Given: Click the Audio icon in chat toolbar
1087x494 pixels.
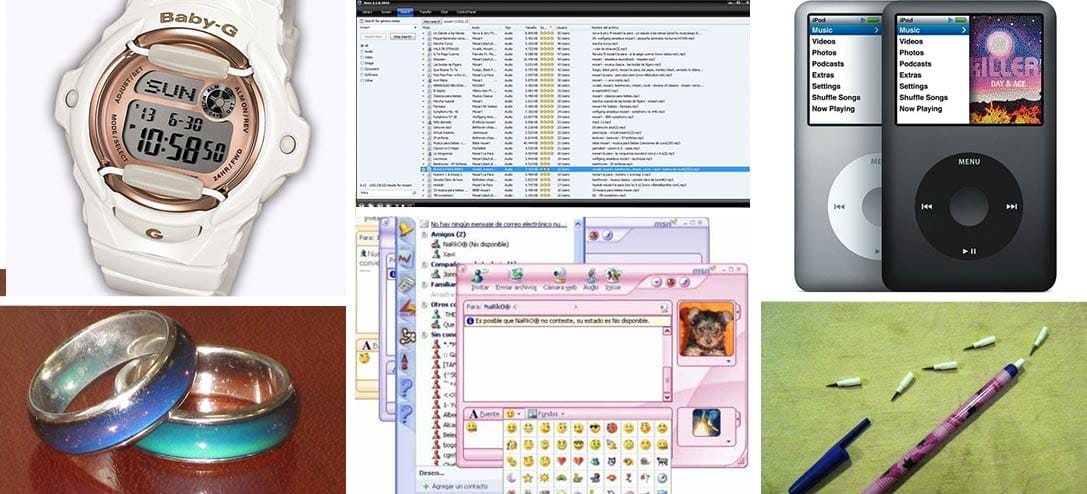Looking at the screenshot, I should click(x=591, y=277).
